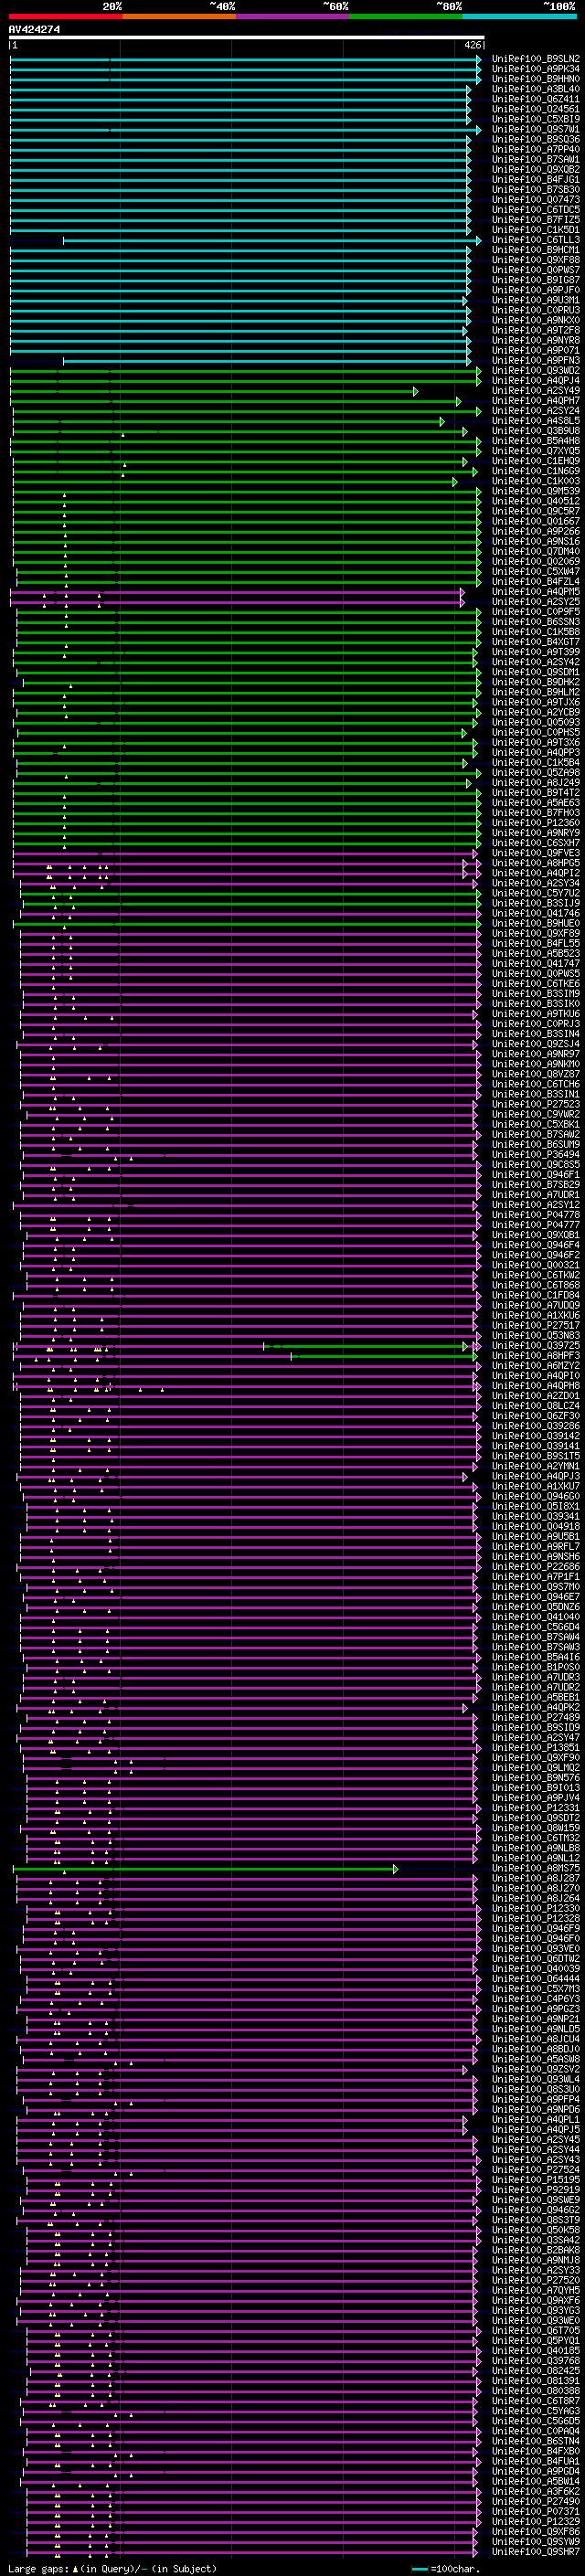The height and width of the screenshot is (2576, 585).
Task: Select the UniRef100_A9NYR8 label
Action: pos(536,340)
